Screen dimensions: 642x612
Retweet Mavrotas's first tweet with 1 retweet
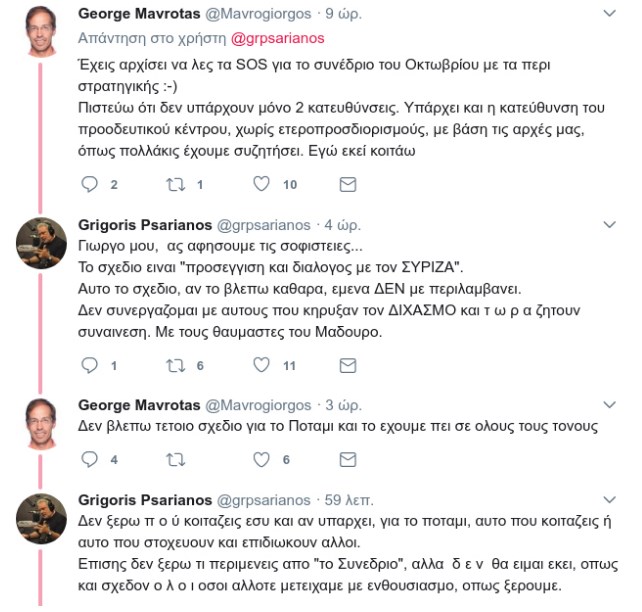[176, 185]
